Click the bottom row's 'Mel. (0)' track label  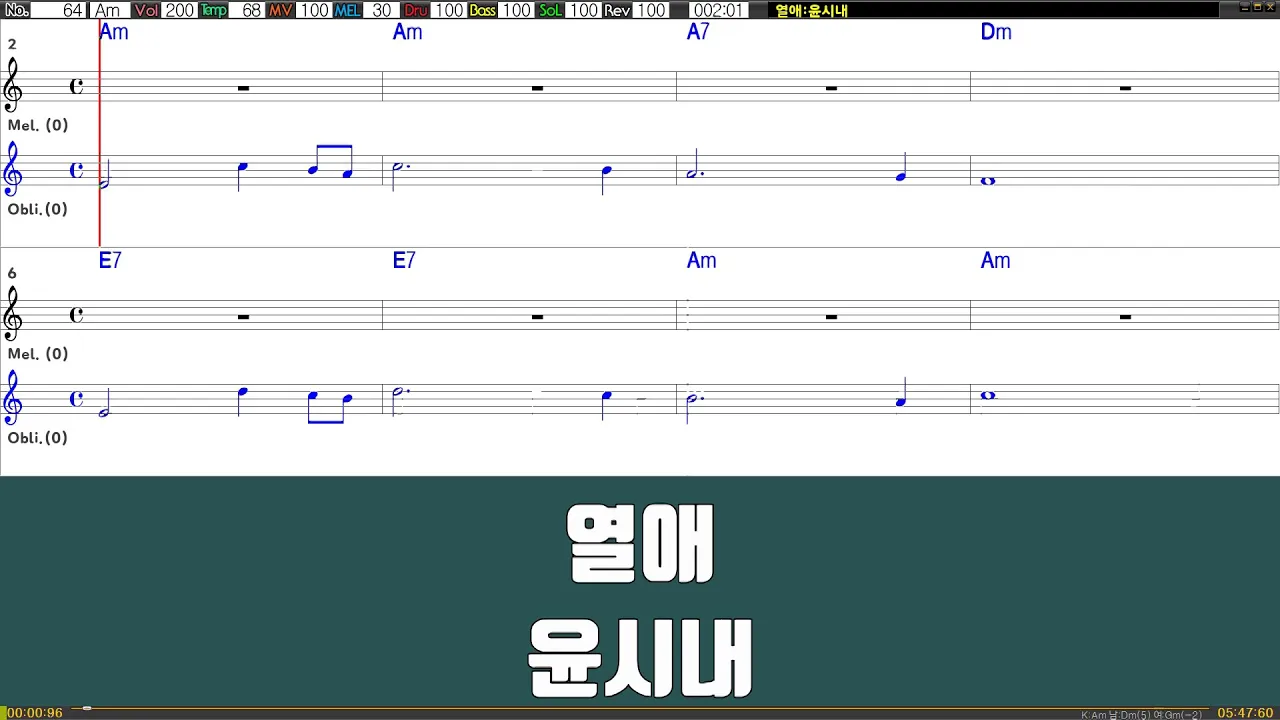38,354
